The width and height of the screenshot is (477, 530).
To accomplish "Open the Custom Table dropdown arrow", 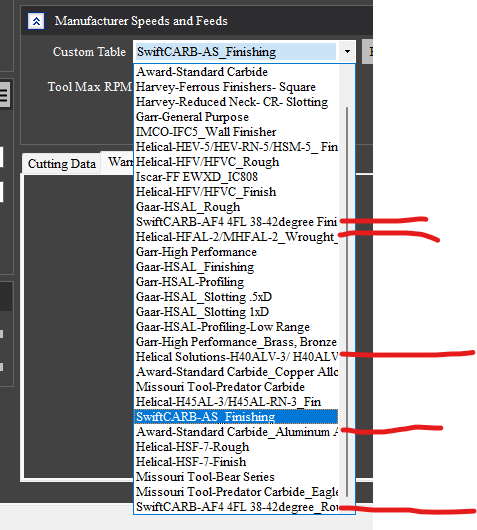I will coord(347,52).
